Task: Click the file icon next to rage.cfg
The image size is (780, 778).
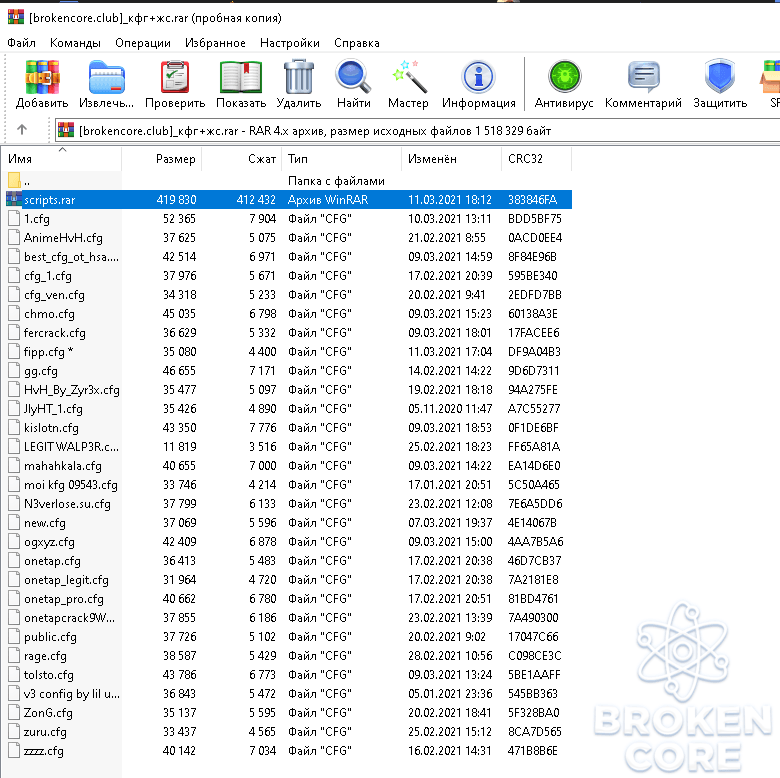Action: (14, 656)
